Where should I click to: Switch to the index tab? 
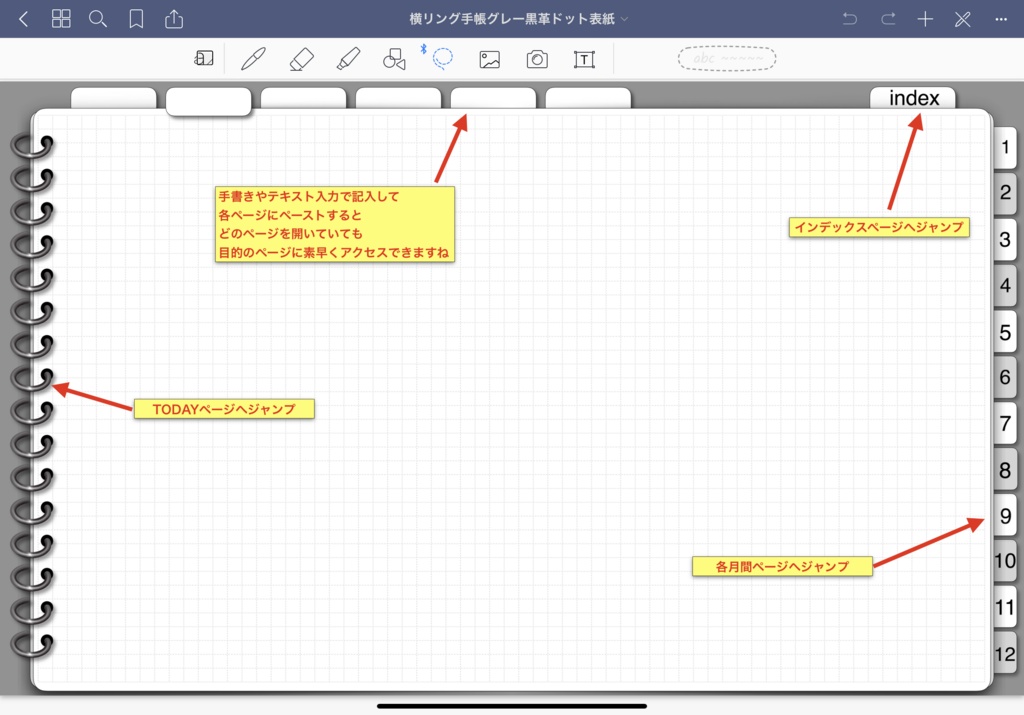(x=912, y=98)
